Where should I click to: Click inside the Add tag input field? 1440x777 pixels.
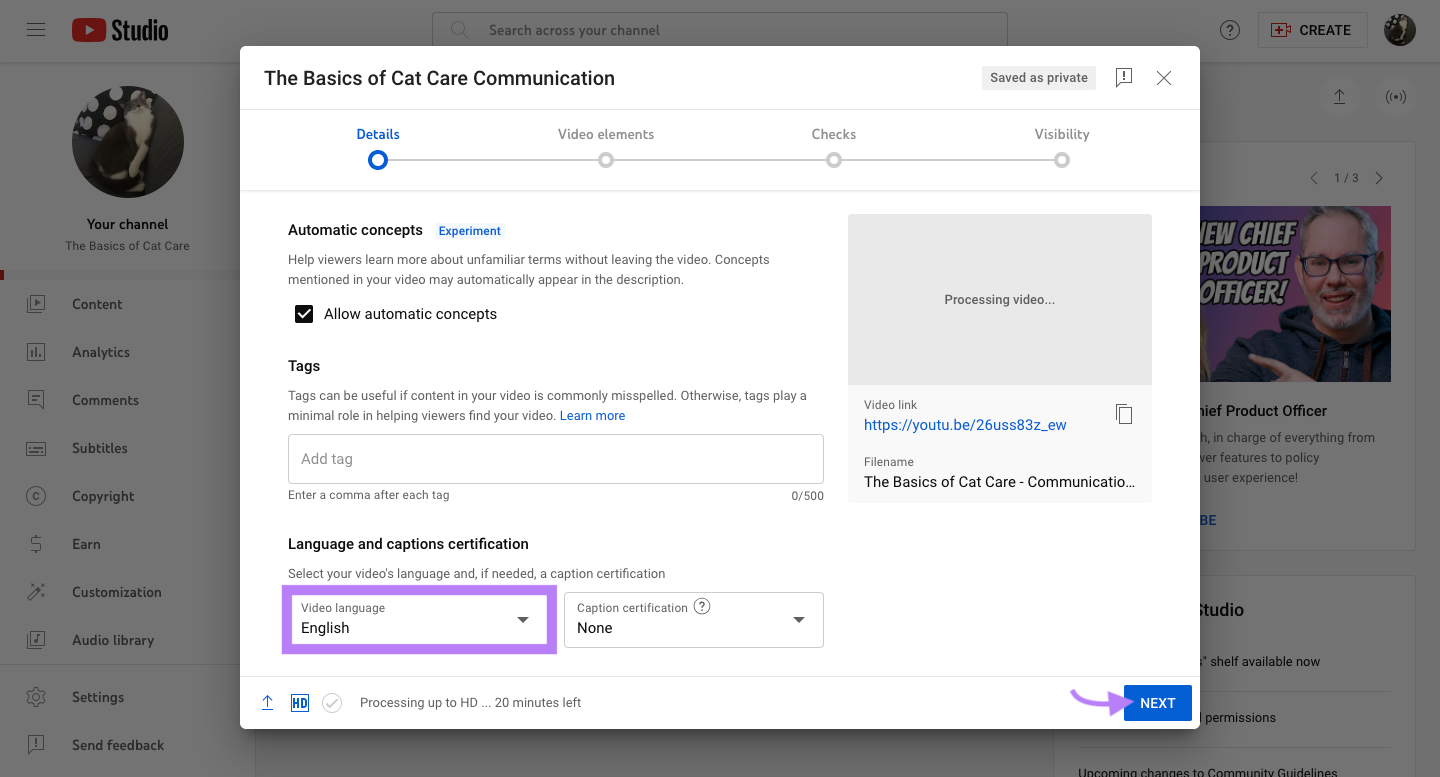click(x=556, y=459)
